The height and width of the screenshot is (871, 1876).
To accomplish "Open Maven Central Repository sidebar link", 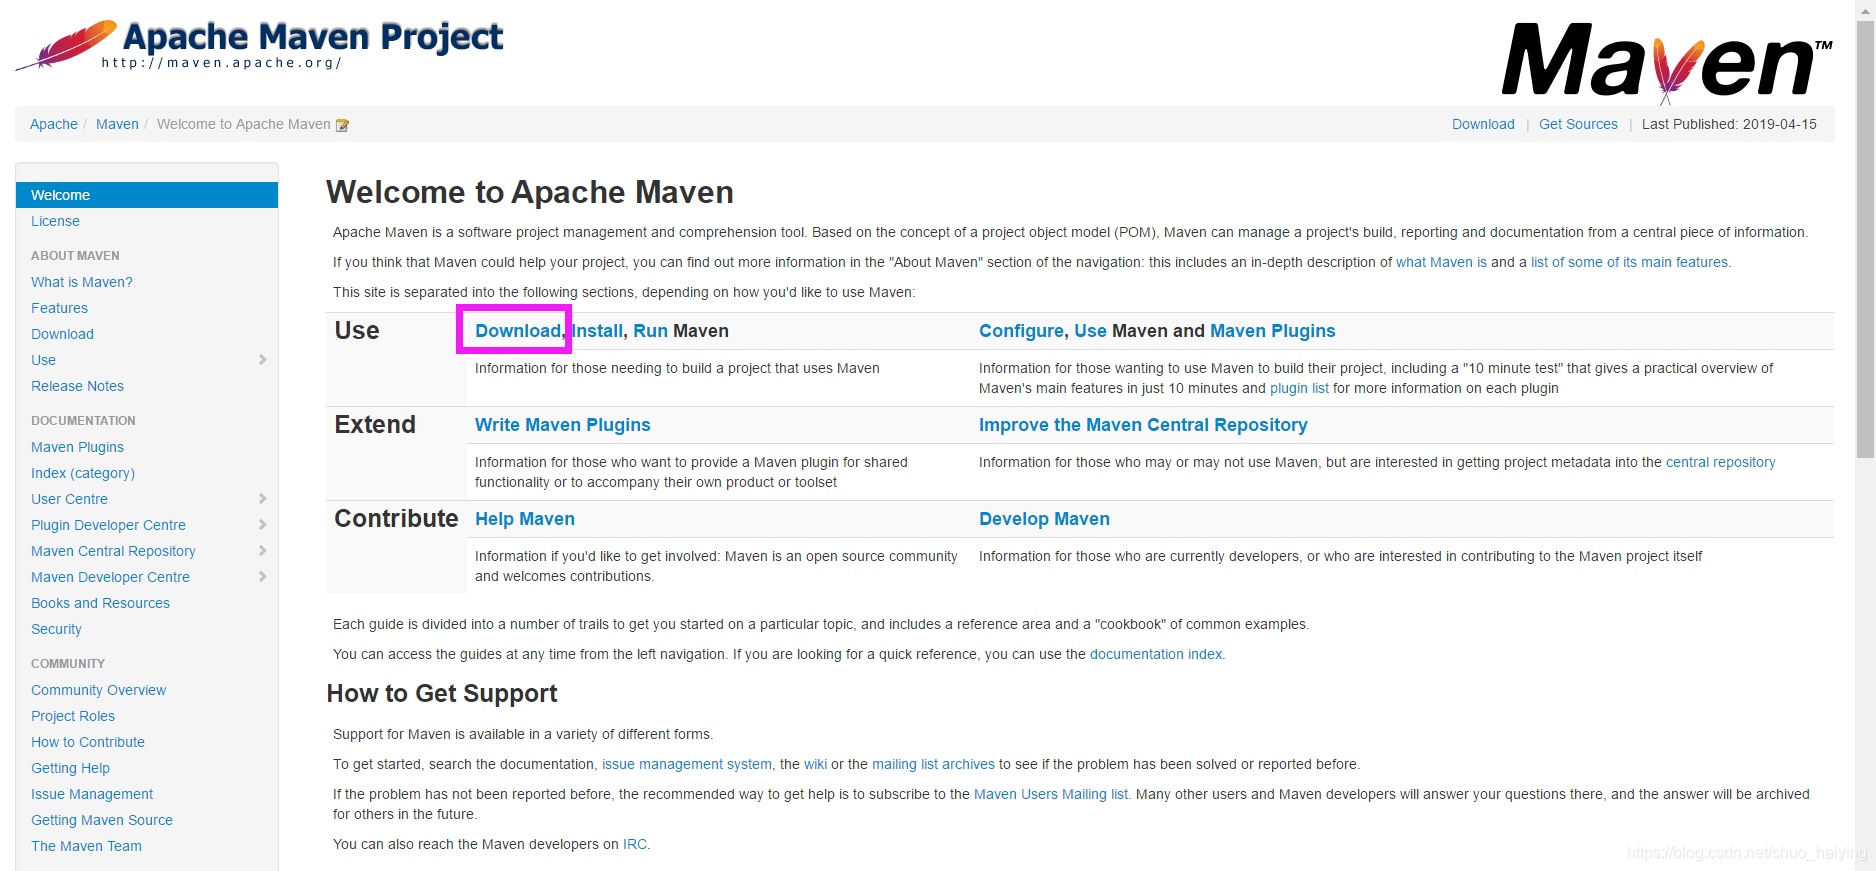I will (113, 551).
